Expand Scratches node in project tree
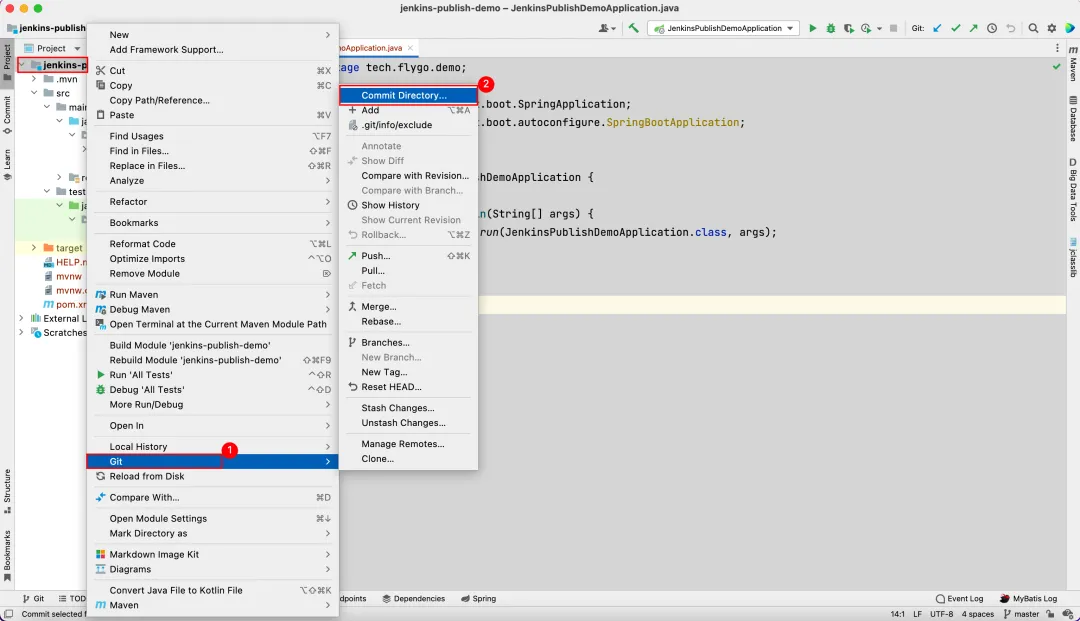Viewport: 1080px width, 621px height. 21,333
